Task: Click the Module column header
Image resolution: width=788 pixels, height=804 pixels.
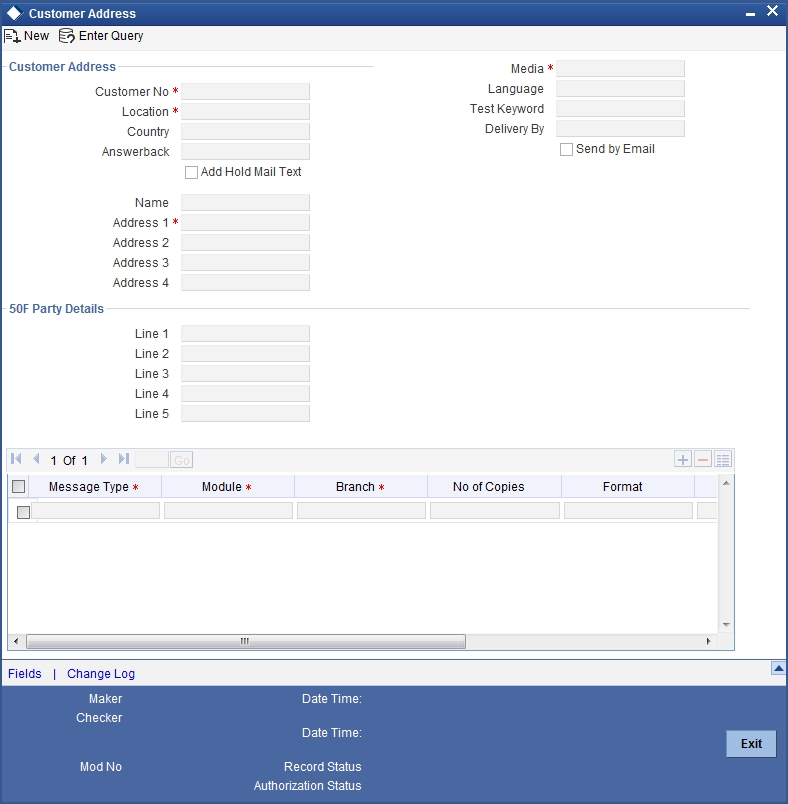Action: (x=228, y=487)
